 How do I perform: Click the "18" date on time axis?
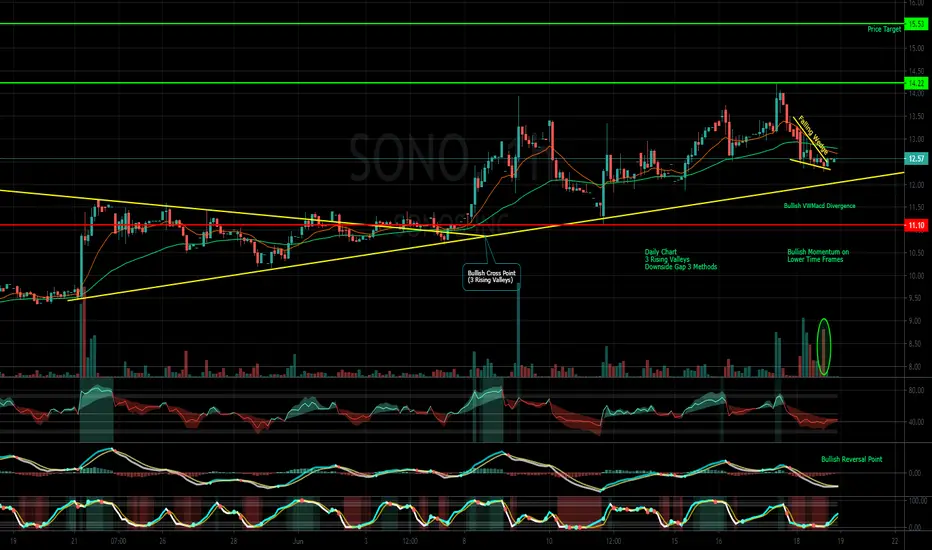click(796, 541)
